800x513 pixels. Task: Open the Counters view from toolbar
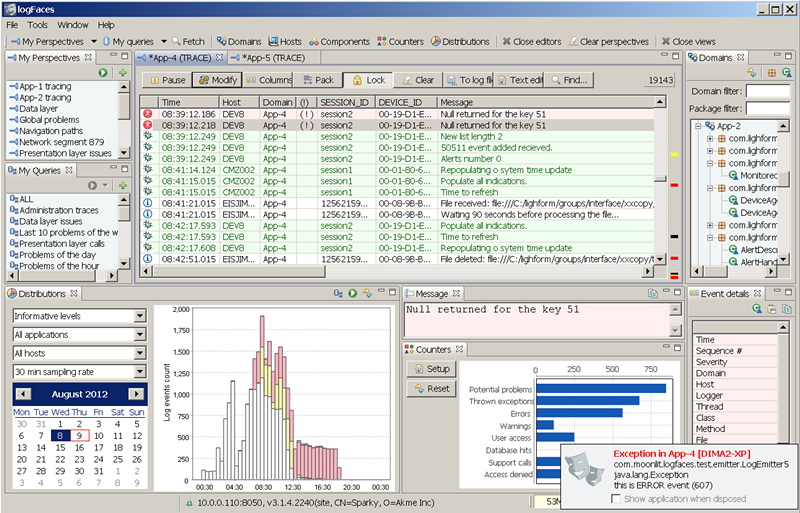(x=400, y=42)
